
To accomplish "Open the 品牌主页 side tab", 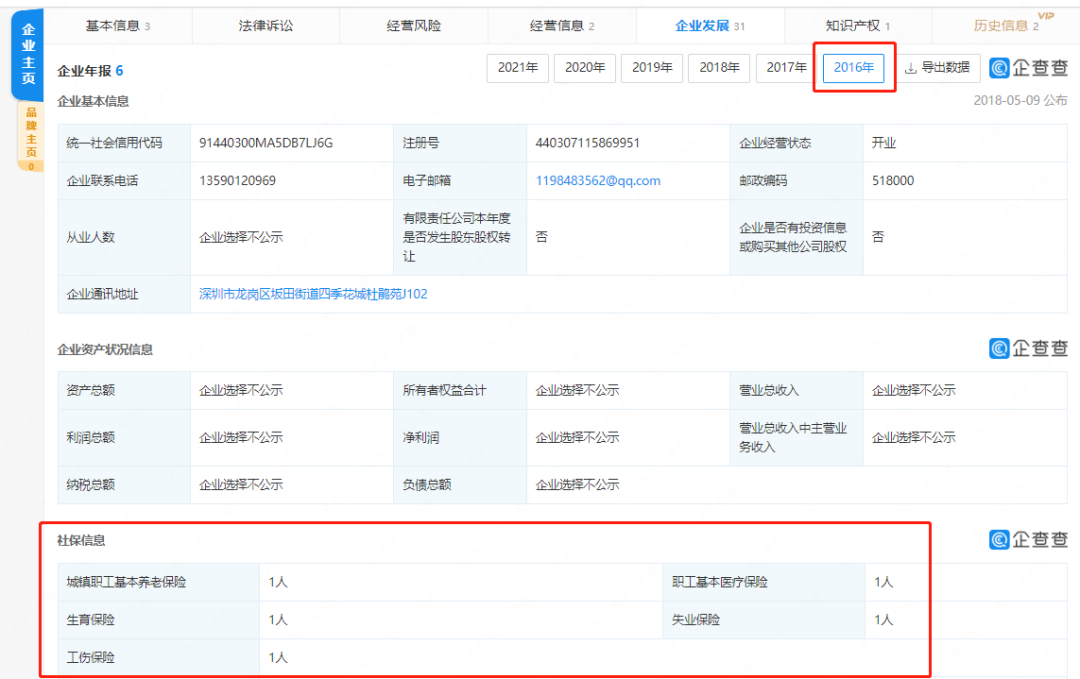I will [31, 135].
